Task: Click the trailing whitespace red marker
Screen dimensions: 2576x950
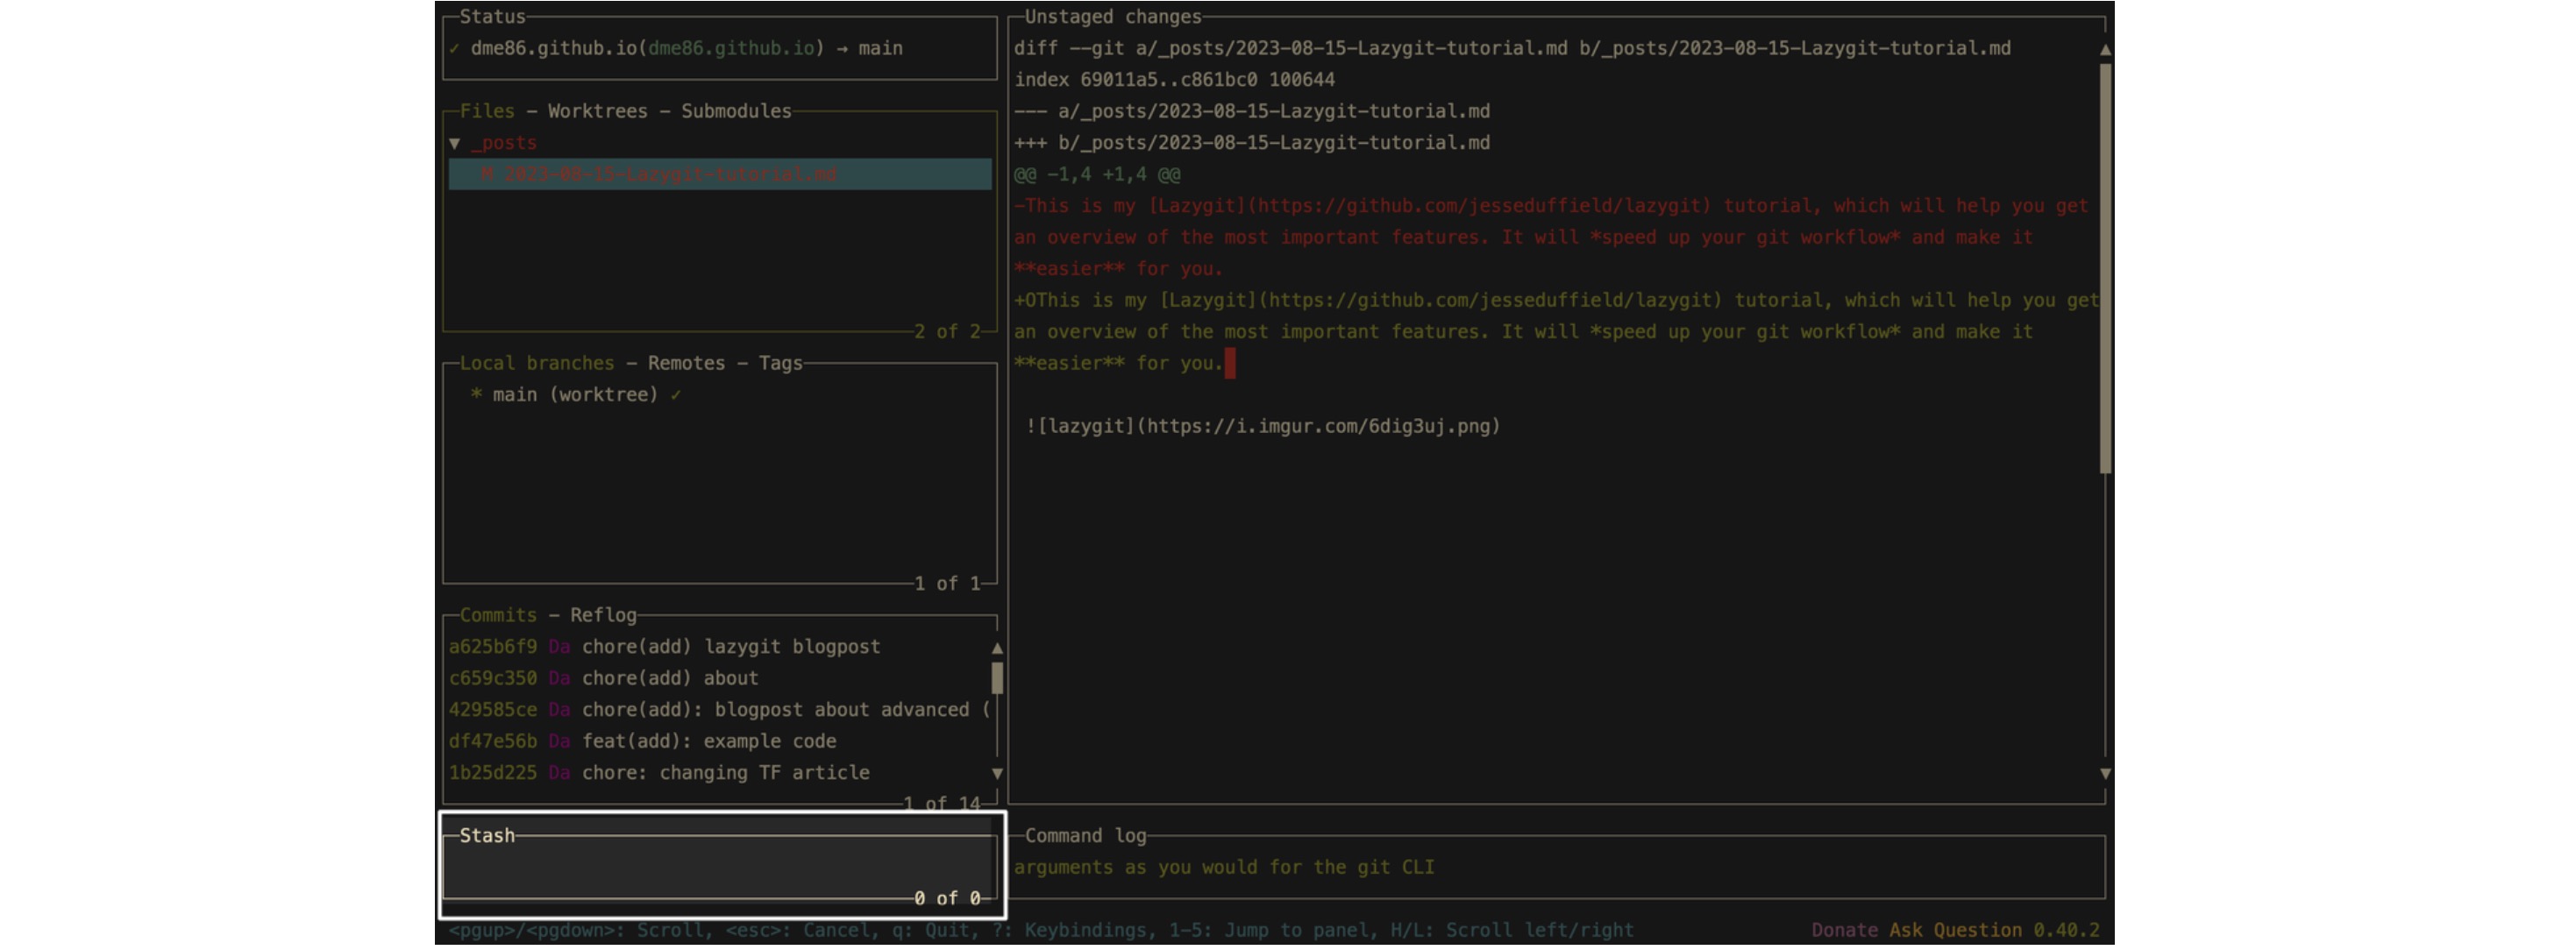Action: [x=1230, y=363]
